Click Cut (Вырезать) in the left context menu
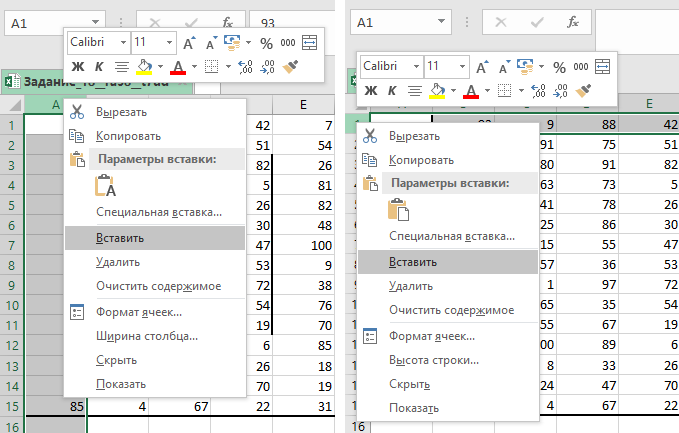679x433 pixels. pyautogui.click(x=121, y=112)
